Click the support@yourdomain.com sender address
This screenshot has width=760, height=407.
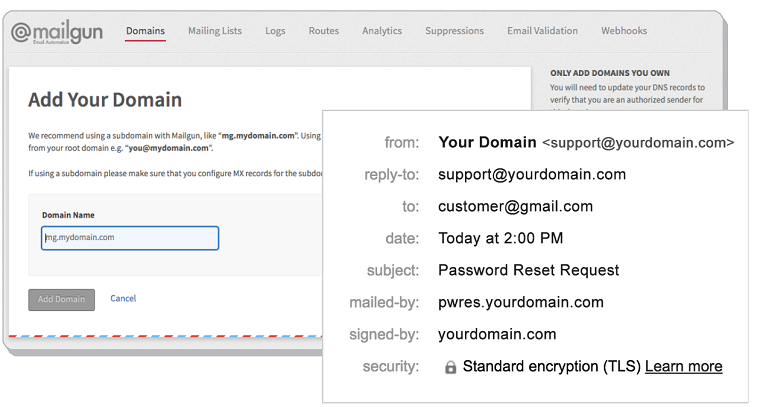[x=638, y=142]
